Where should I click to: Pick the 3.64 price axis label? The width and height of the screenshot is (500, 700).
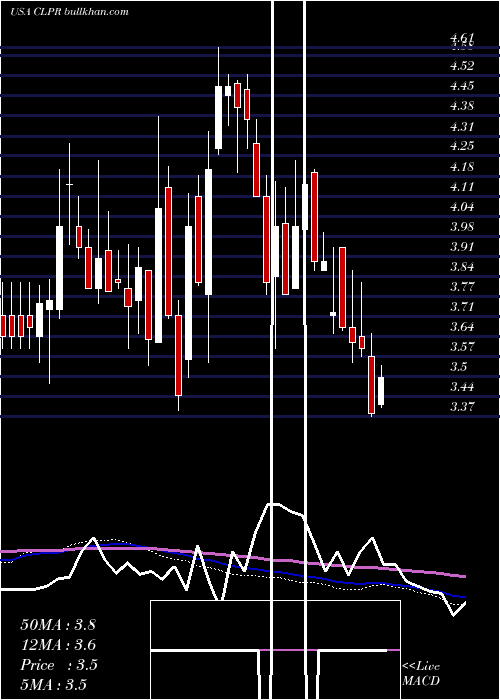pyautogui.click(x=462, y=327)
